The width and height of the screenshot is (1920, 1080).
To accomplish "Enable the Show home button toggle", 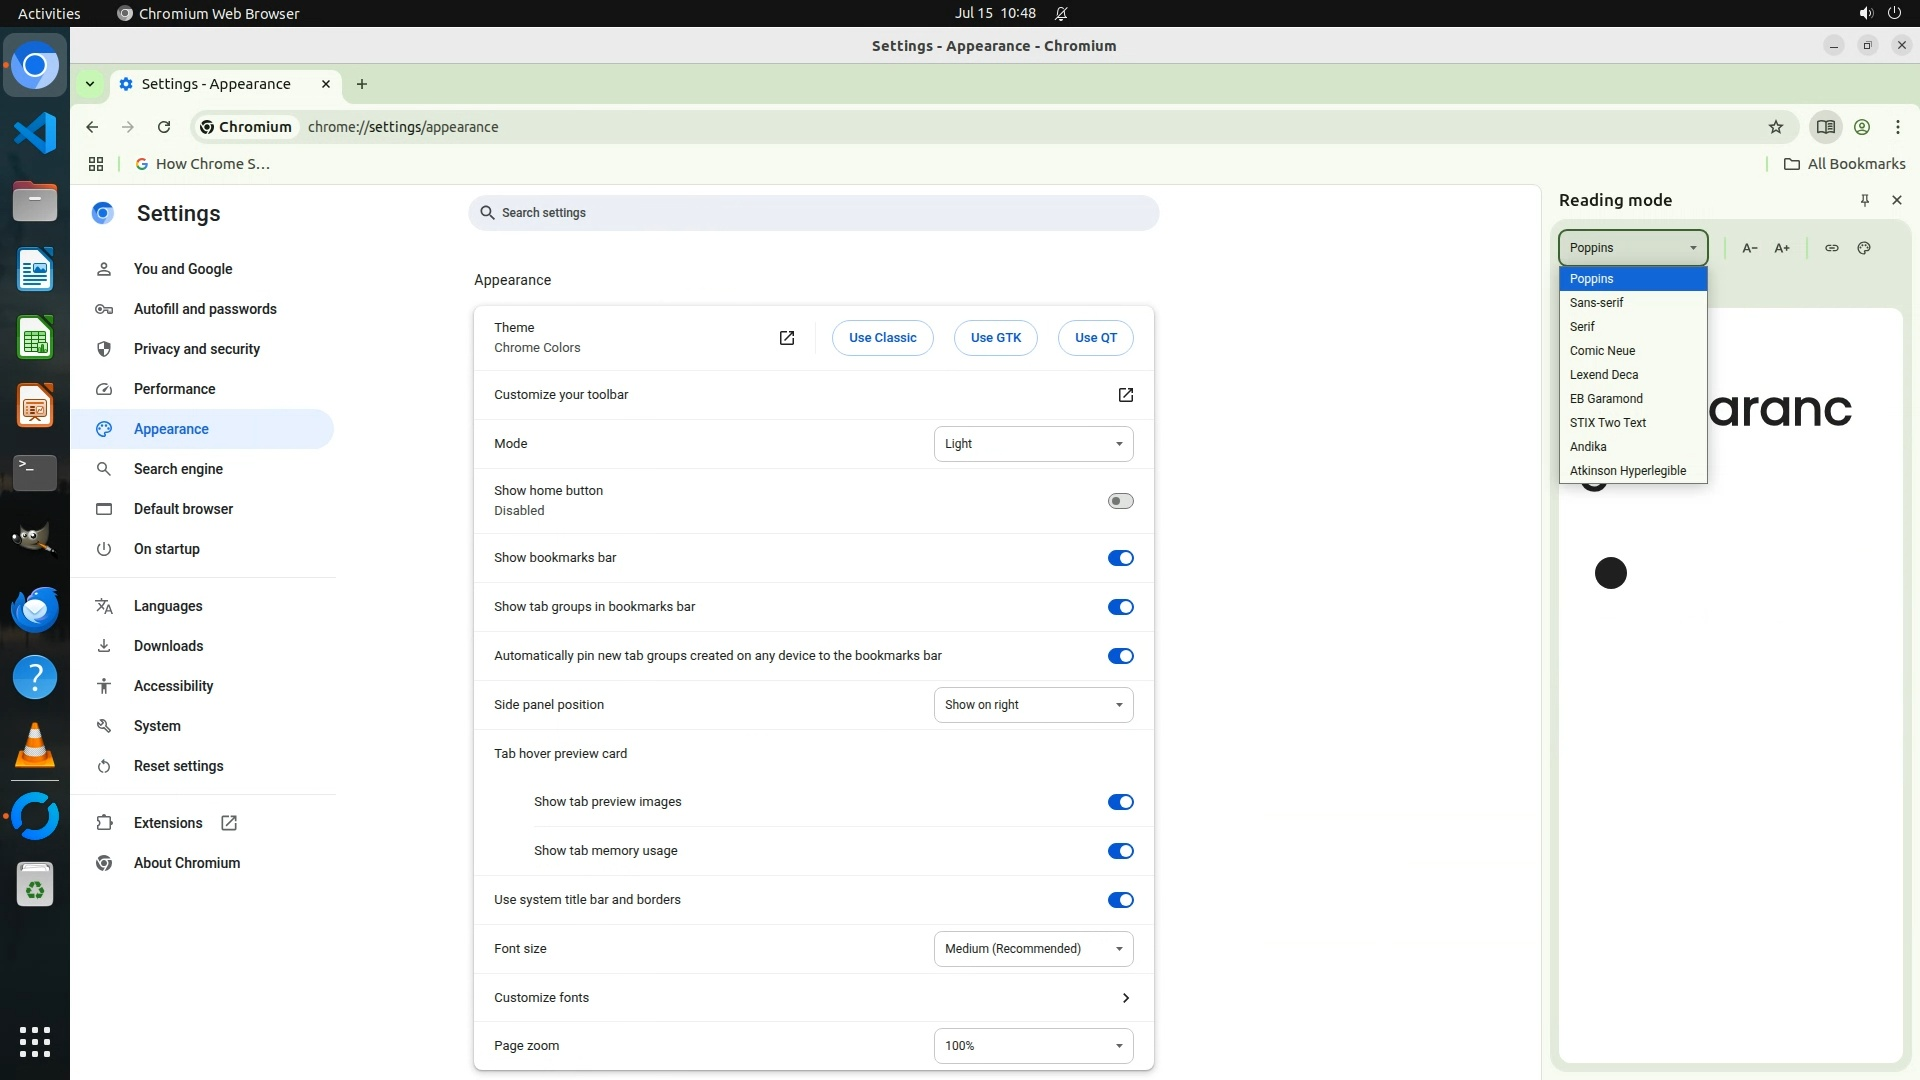I will pos(1120,501).
